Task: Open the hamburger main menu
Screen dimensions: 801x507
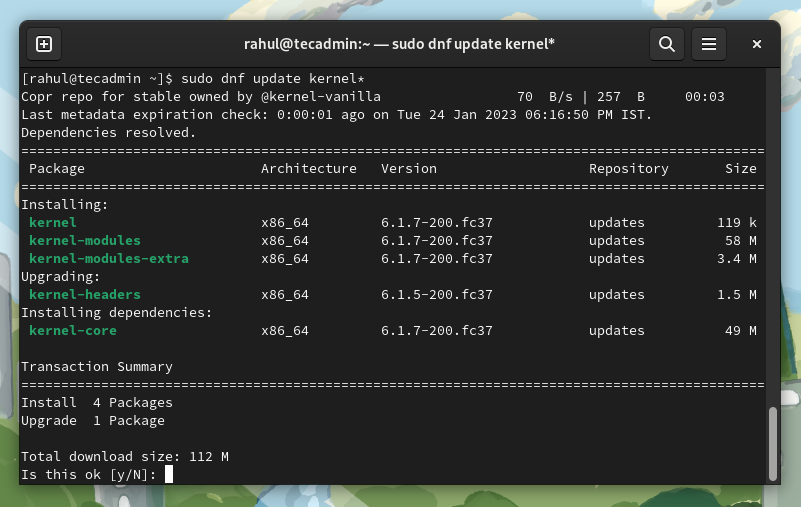Action: [x=709, y=44]
